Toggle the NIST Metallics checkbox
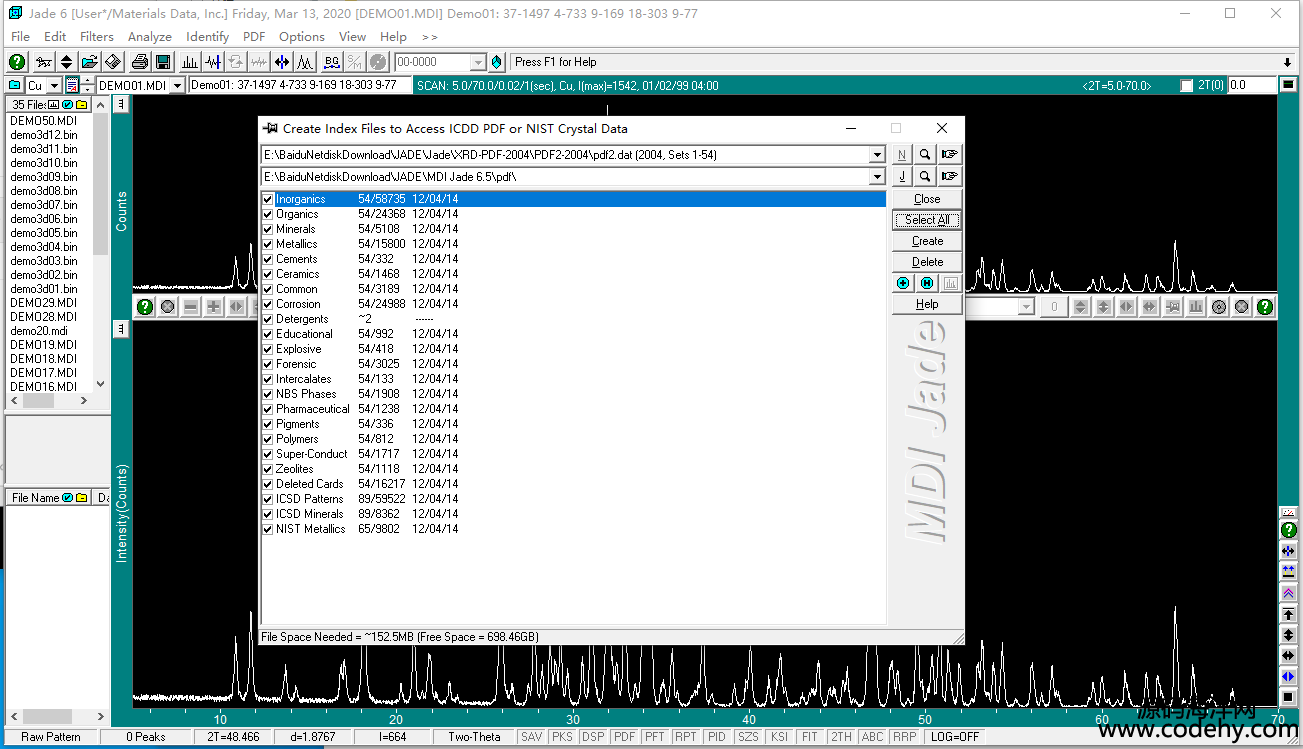 tap(268, 529)
